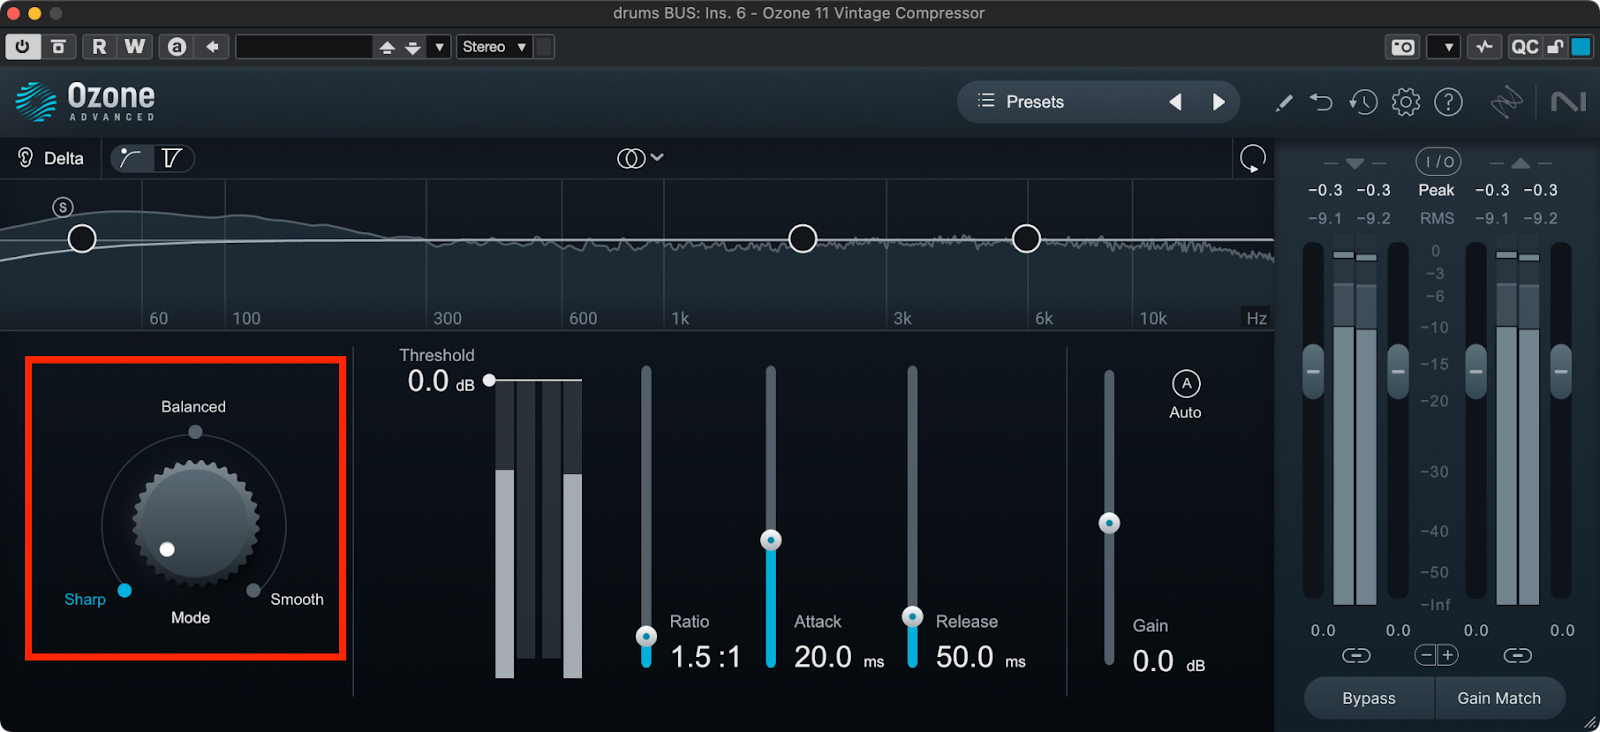
Task: Click the camera snapshot icon
Action: (1403, 47)
